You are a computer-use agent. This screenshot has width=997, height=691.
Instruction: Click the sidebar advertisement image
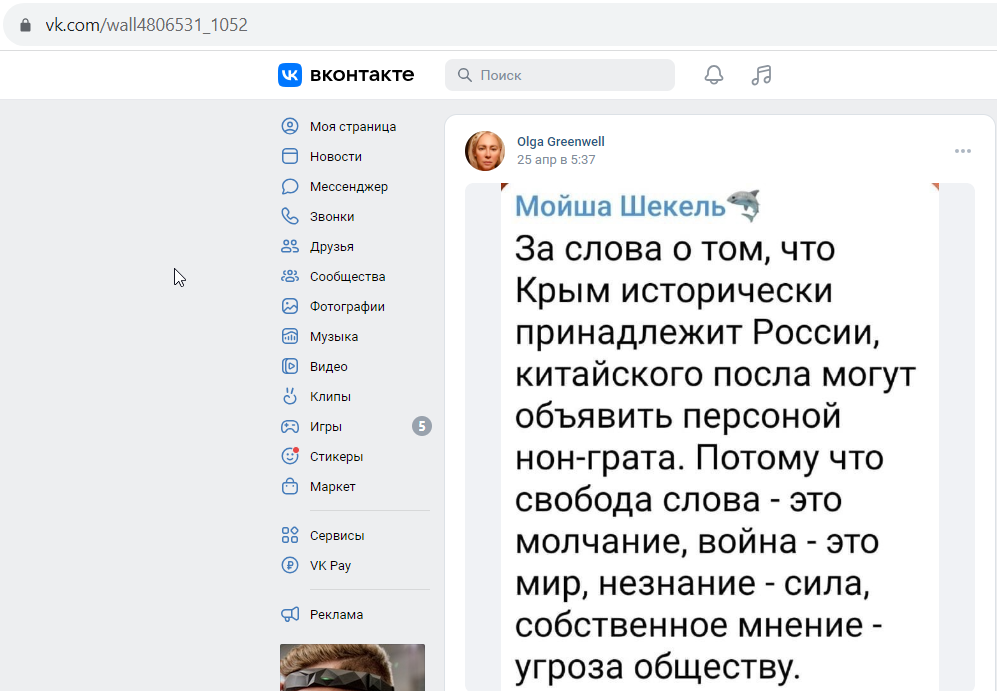click(352, 667)
